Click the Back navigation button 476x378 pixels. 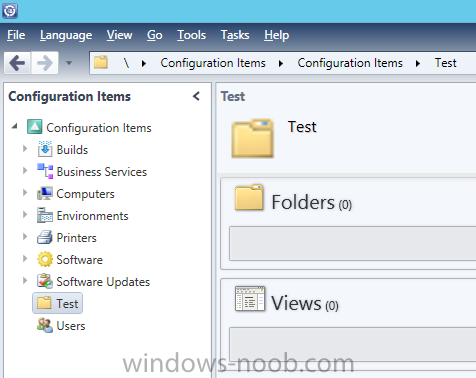point(17,63)
